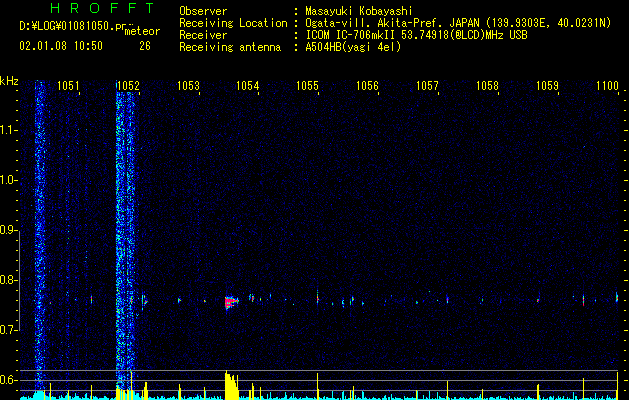Click the date stamp 02.01.08 10:50
The width and height of the screenshot is (629, 400).
pos(61,46)
